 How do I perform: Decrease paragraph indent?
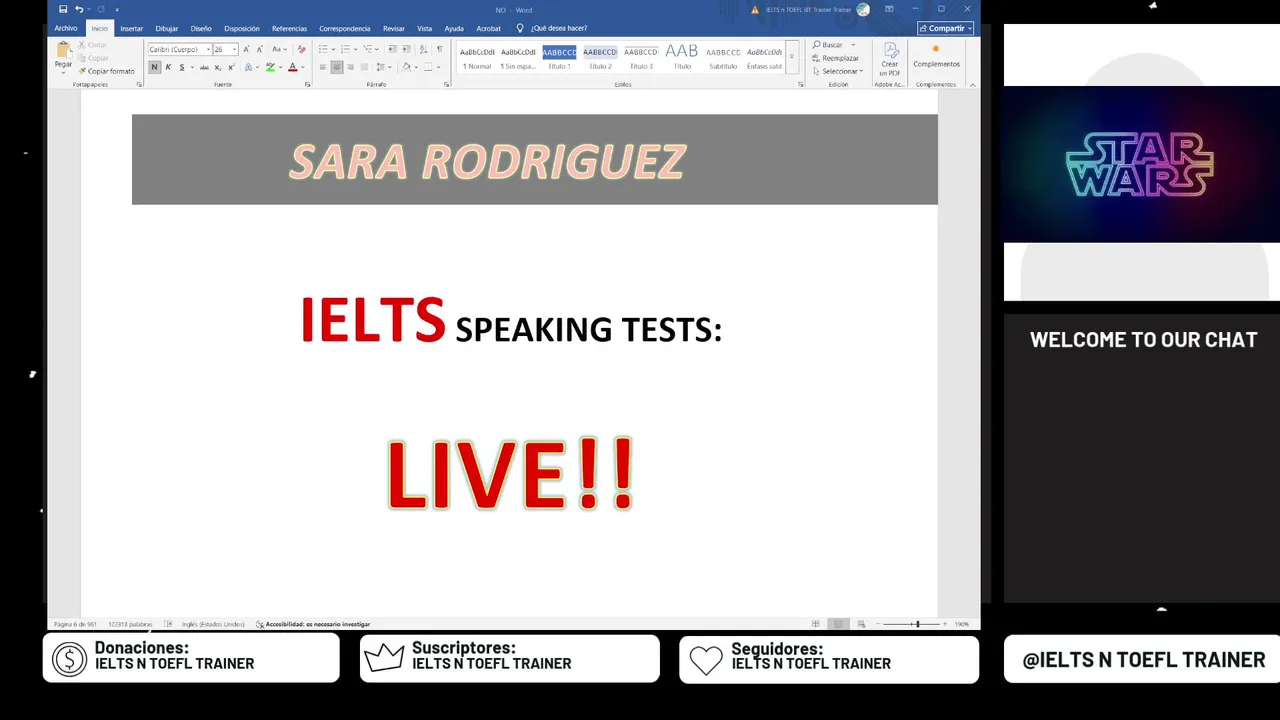(x=392, y=49)
